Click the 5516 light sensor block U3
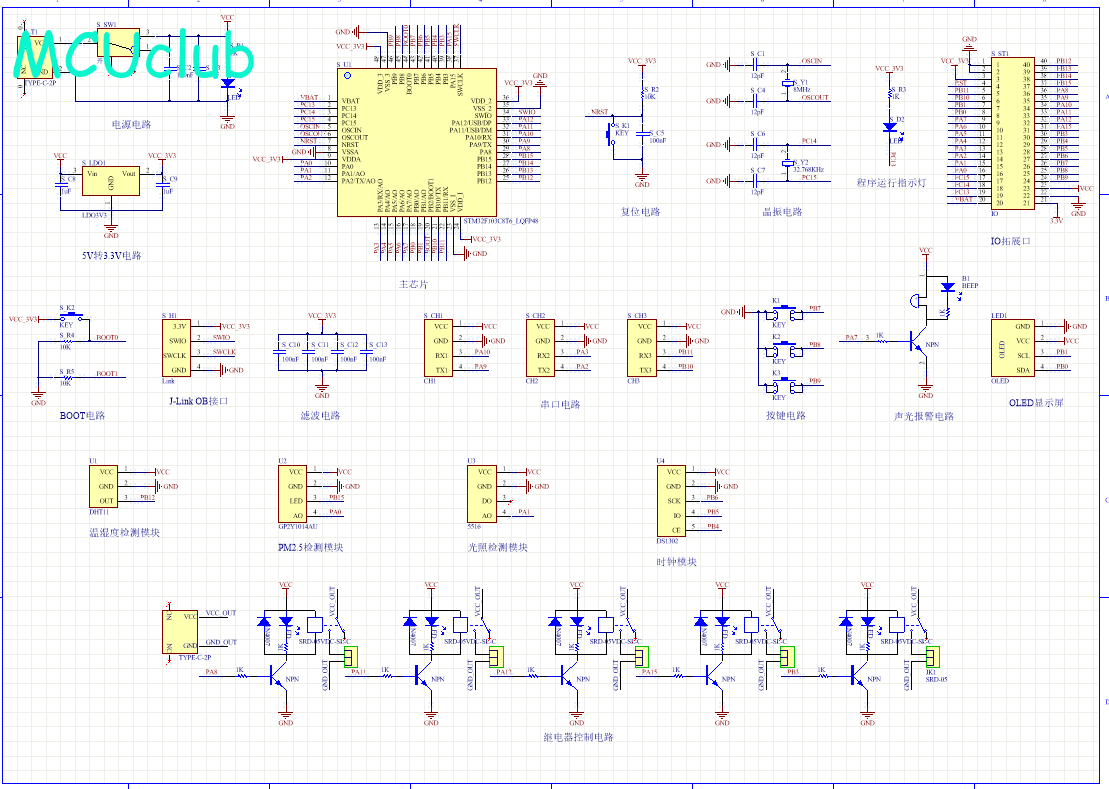 (482, 493)
